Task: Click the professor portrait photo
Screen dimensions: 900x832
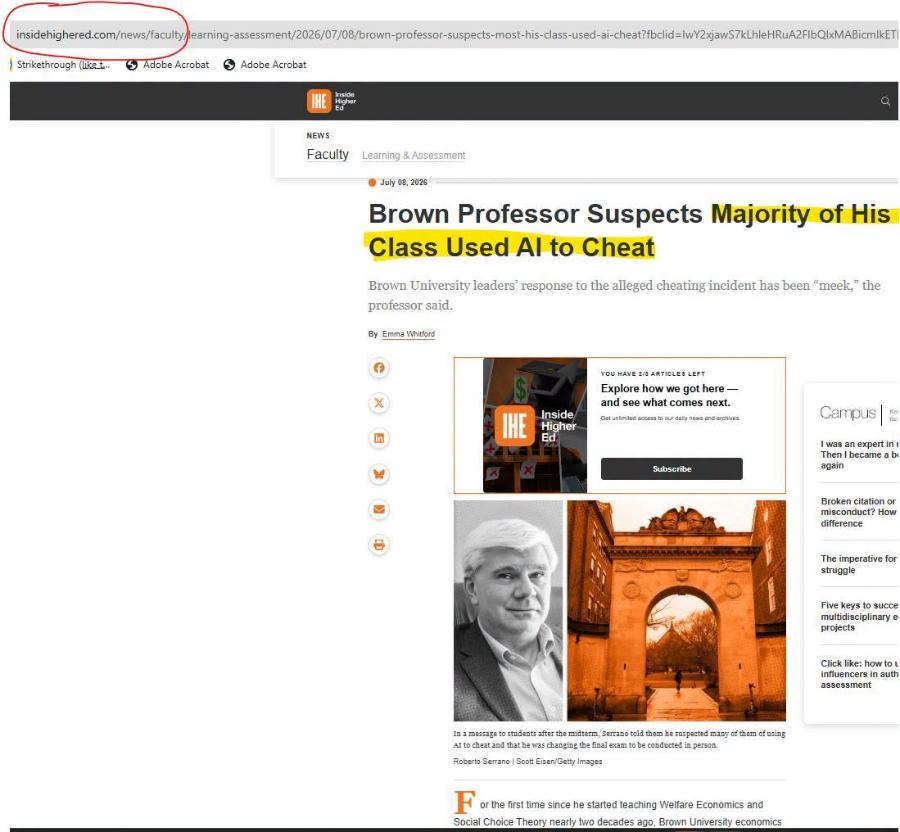Action: (508, 611)
